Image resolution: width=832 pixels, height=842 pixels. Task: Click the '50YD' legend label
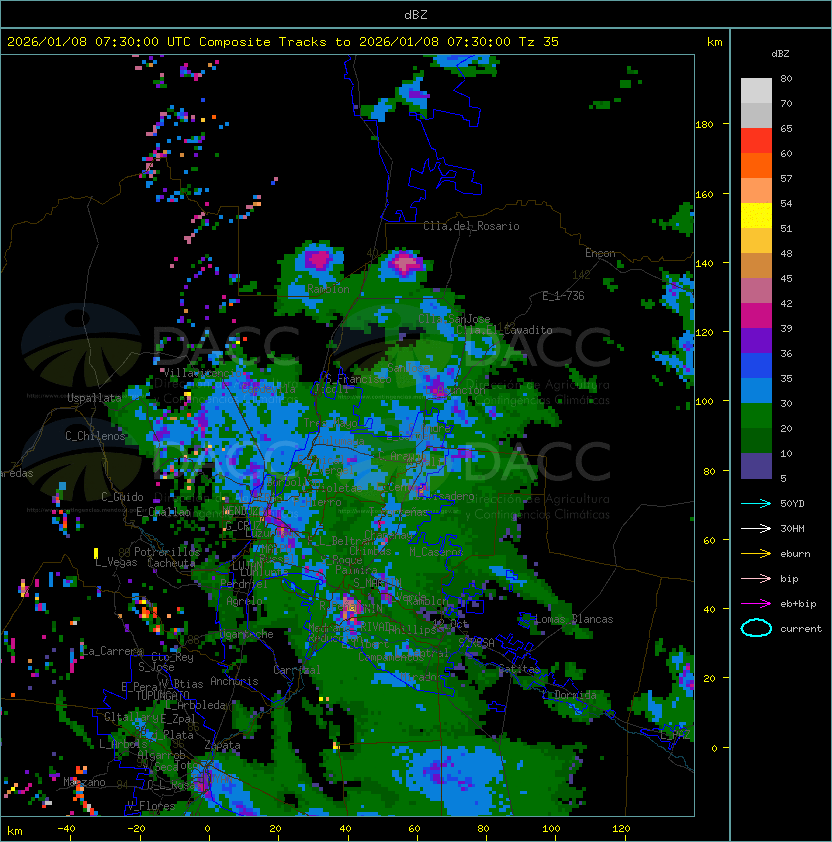(x=792, y=504)
